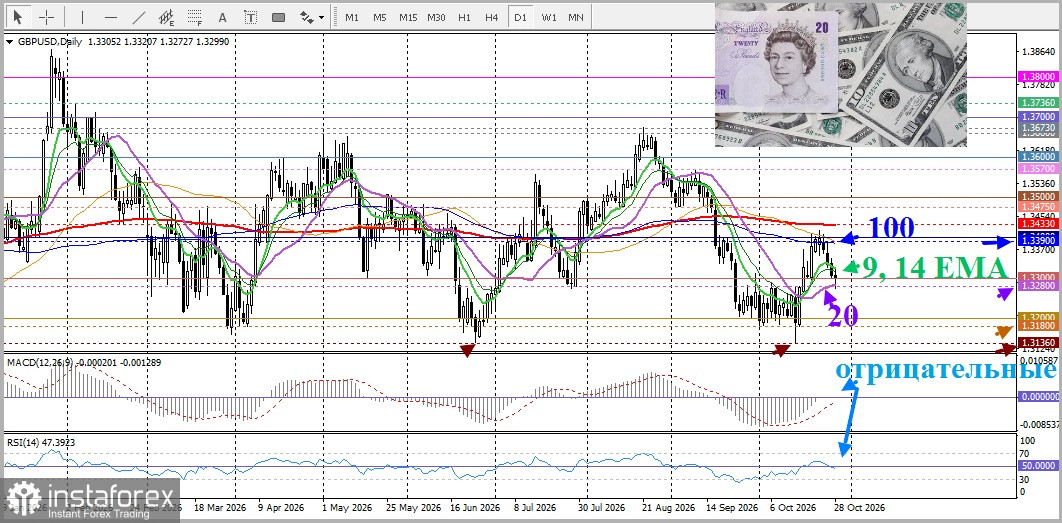Click the 9 Apr 2026 date label
The width and height of the screenshot is (1062, 523).
coord(282,507)
